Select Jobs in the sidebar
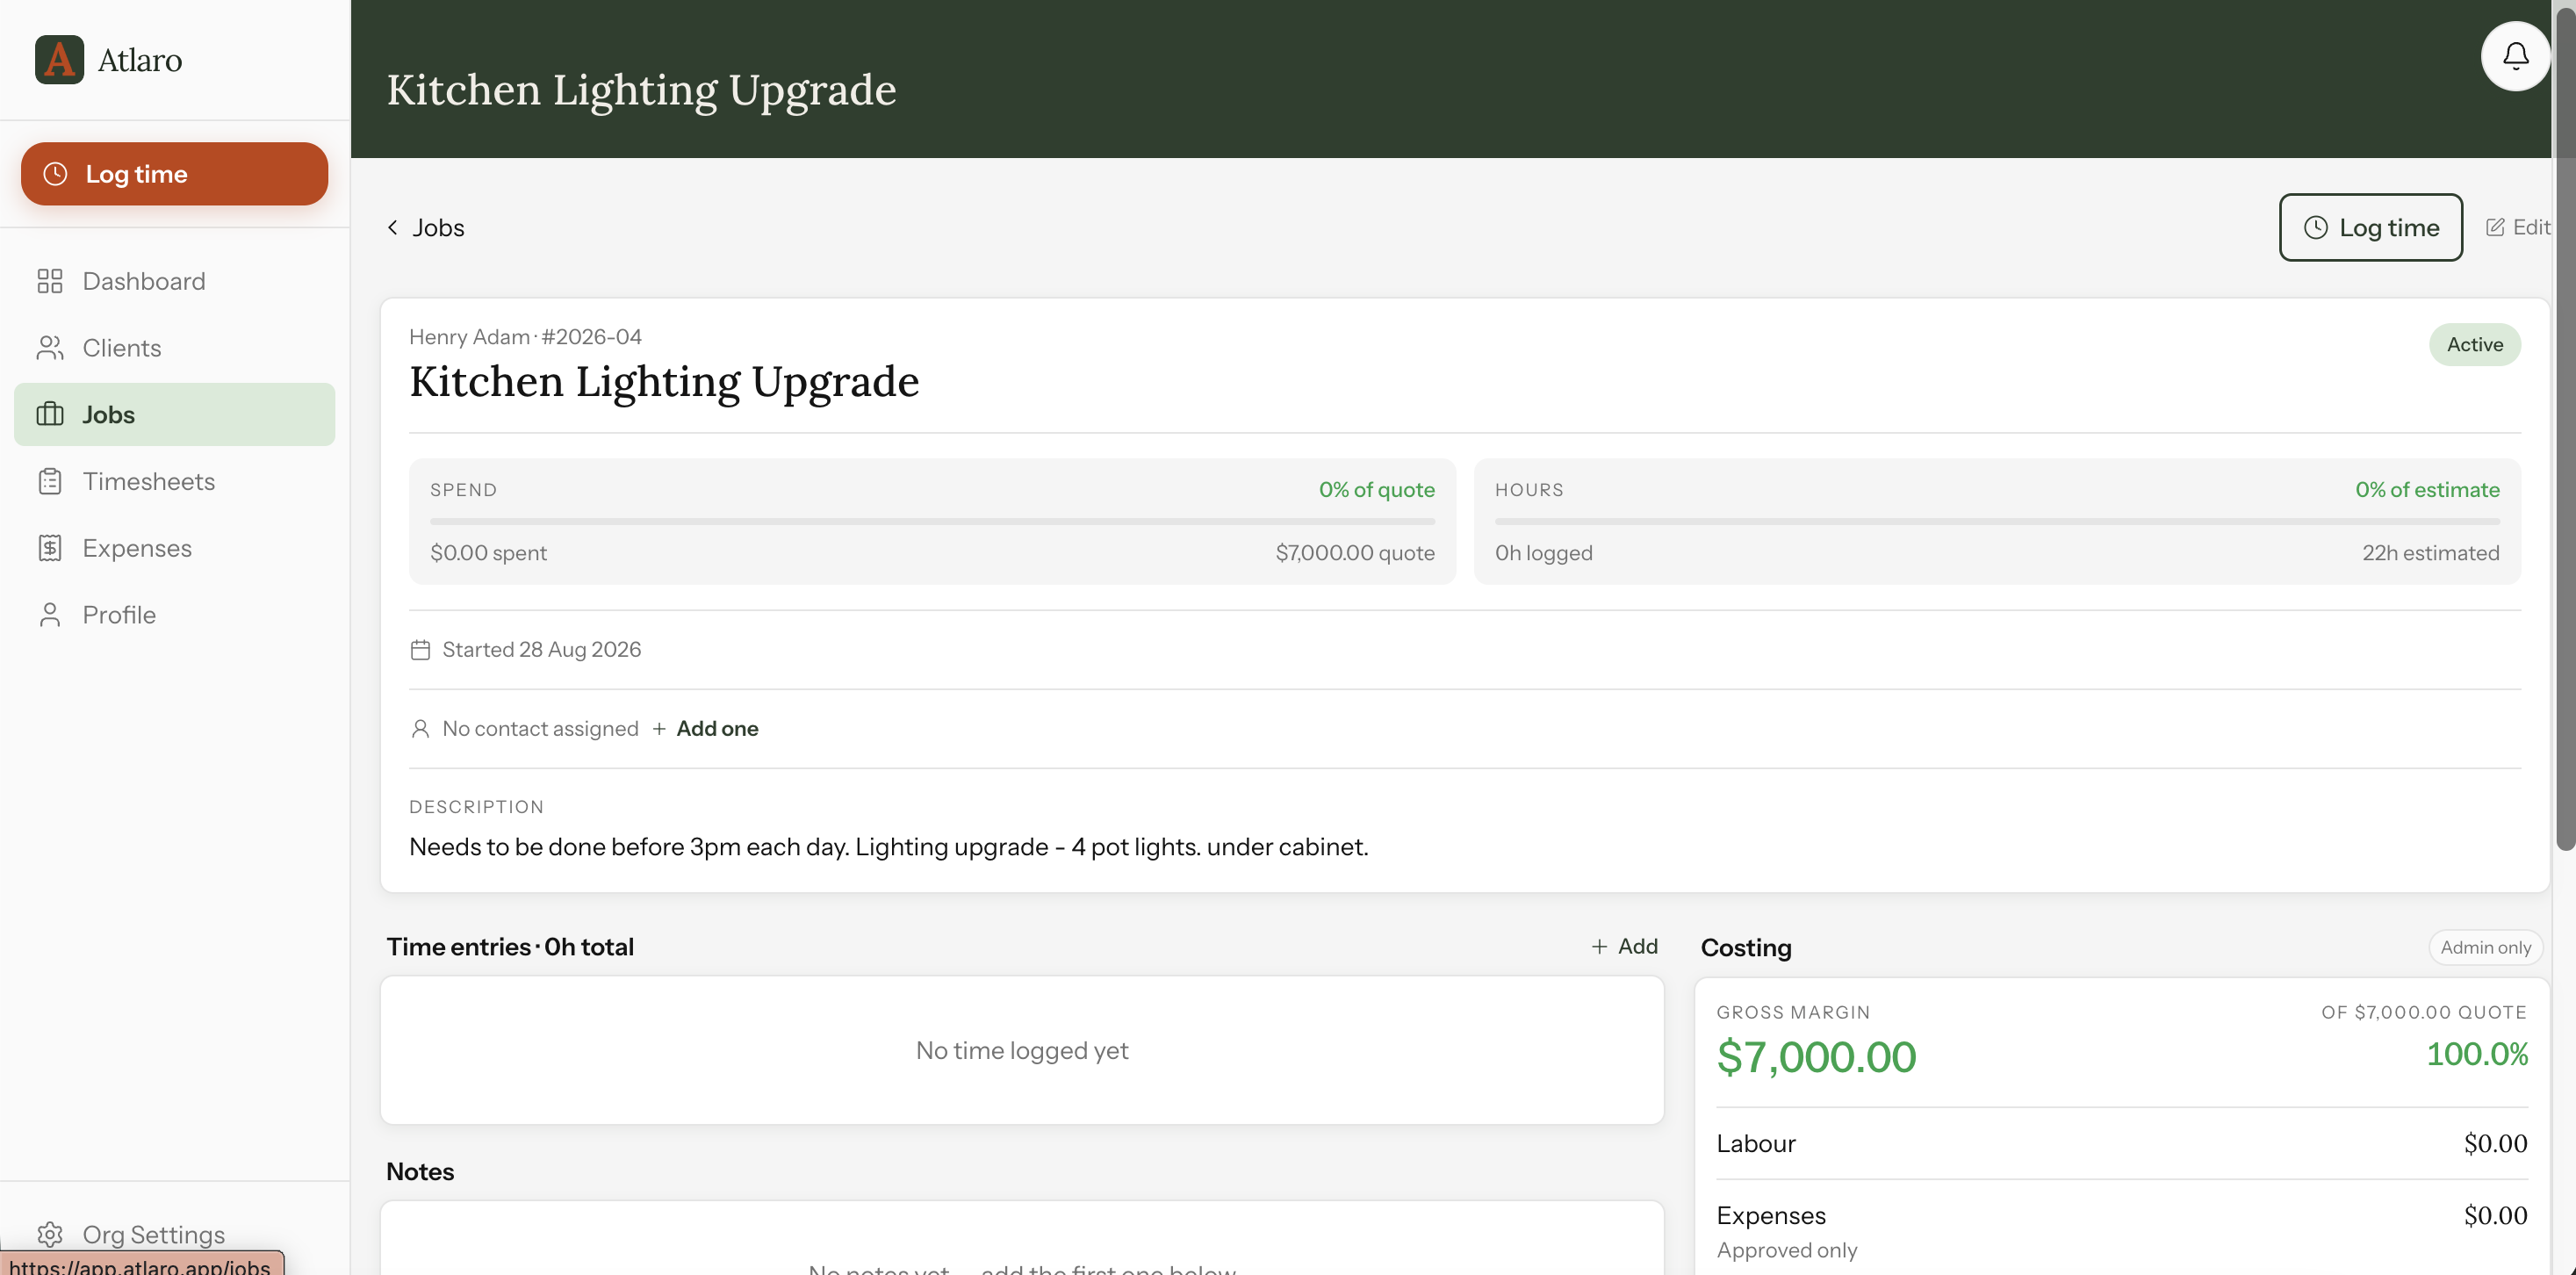 (175, 414)
